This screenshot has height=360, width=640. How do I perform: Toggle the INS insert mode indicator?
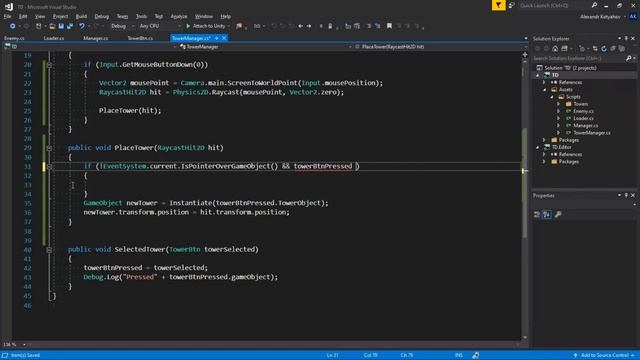point(459,355)
